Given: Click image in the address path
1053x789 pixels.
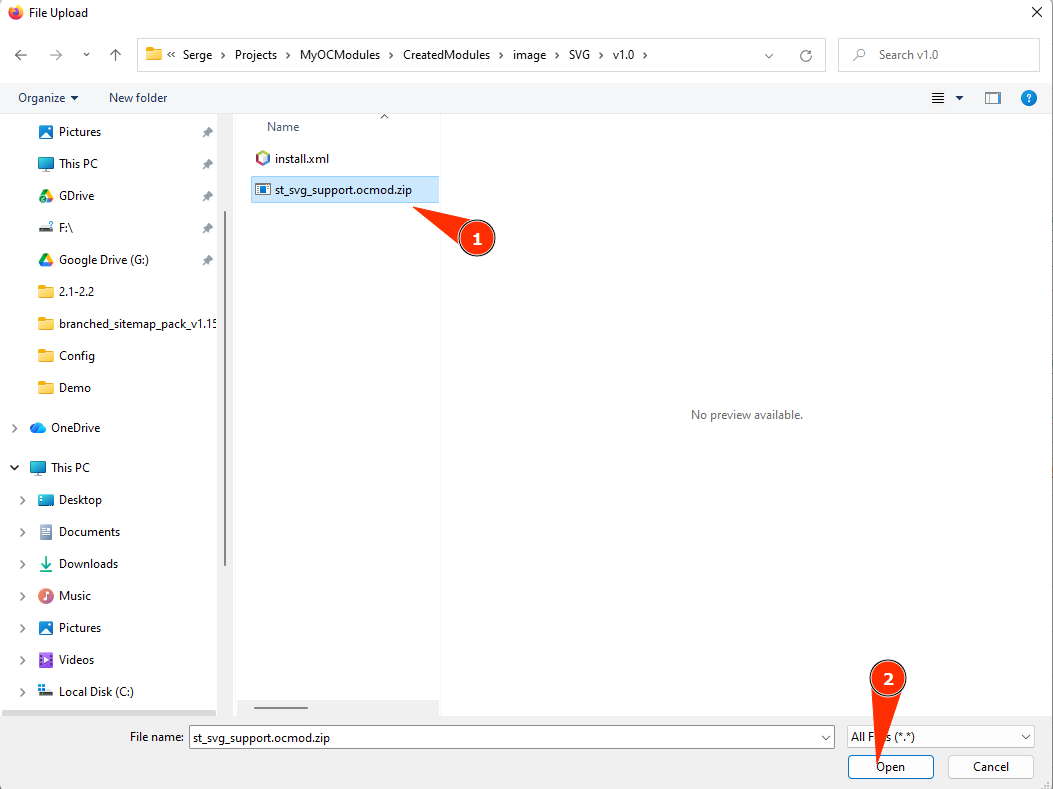Looking at the screenshot, I should (x=529, y=55).
